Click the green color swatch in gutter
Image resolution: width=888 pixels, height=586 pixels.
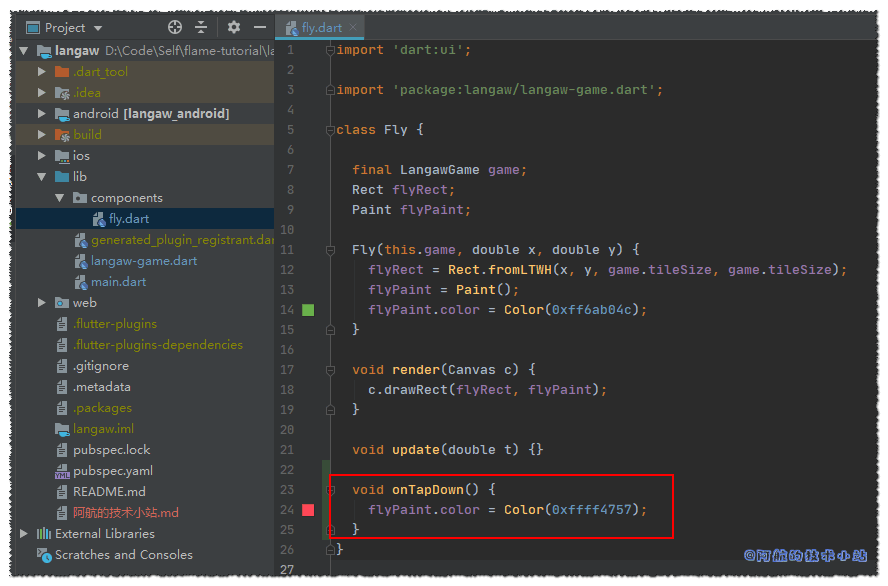click(308, 310)
